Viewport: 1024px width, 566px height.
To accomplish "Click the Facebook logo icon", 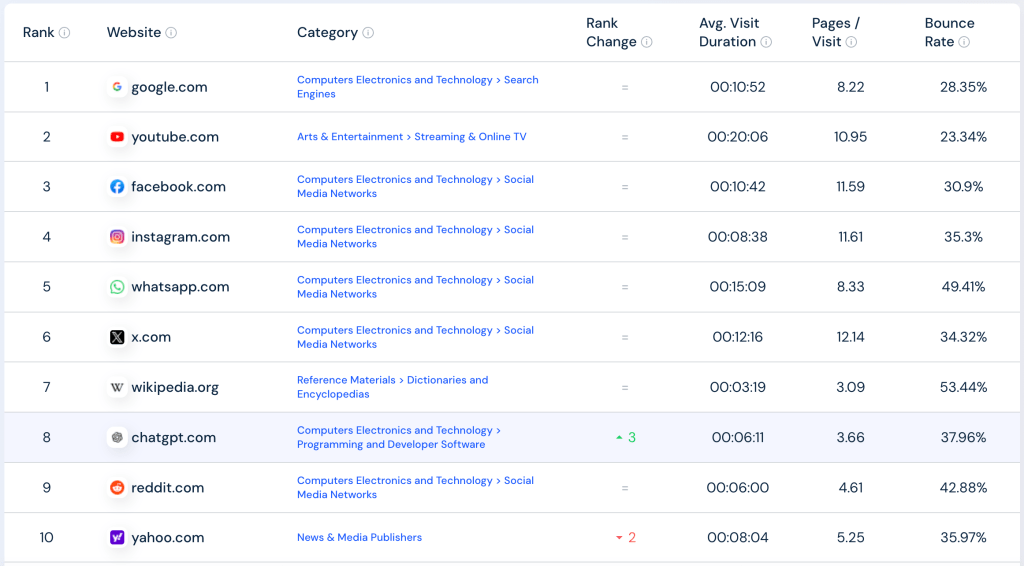I will click(x=117, y=187).
